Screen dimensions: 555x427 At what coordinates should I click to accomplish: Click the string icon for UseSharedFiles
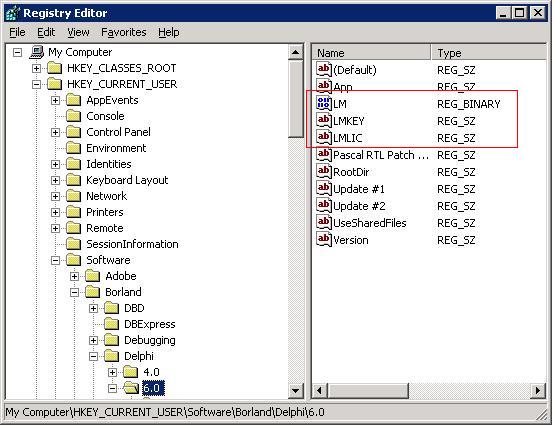(324, 222)
